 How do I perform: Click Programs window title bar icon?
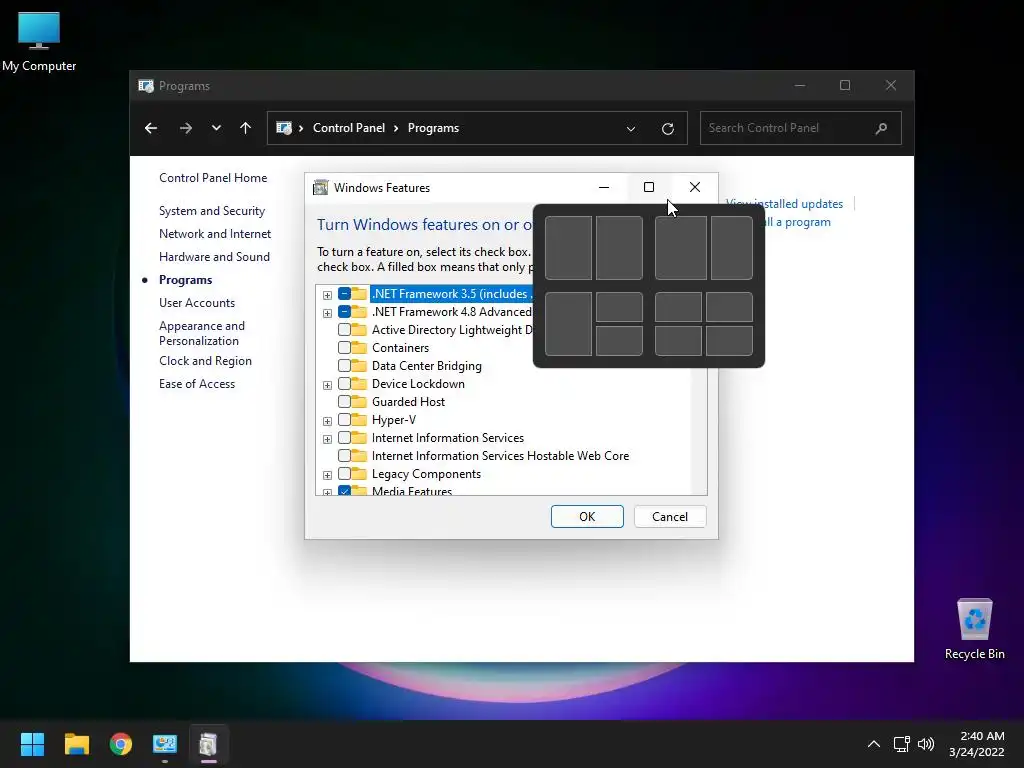coord(146,86)
